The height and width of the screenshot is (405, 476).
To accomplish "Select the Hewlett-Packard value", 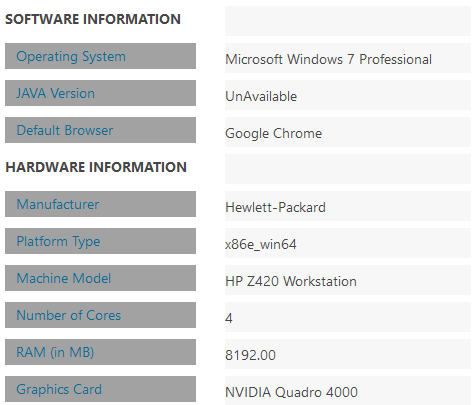I will [275, 207].
